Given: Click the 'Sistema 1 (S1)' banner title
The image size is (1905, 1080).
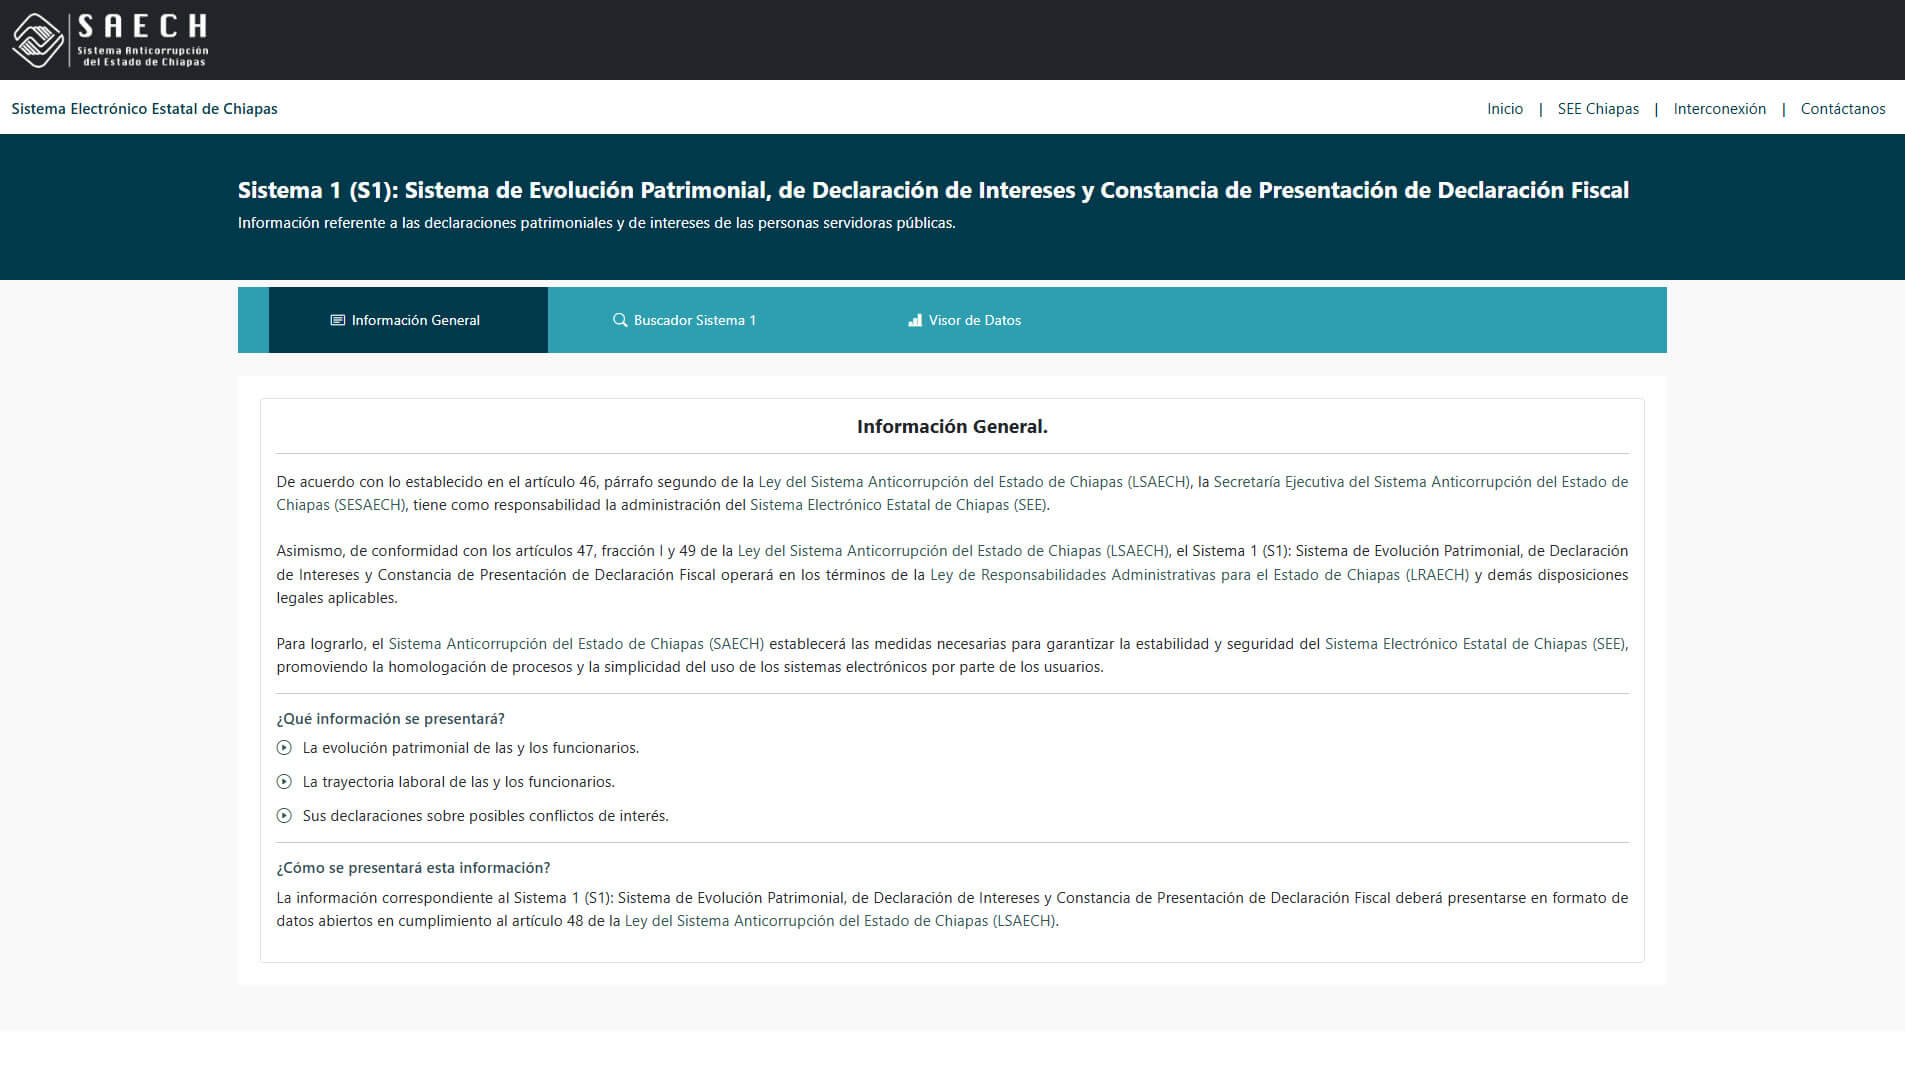Looking at the screenshot, I should tap(933, 190).
